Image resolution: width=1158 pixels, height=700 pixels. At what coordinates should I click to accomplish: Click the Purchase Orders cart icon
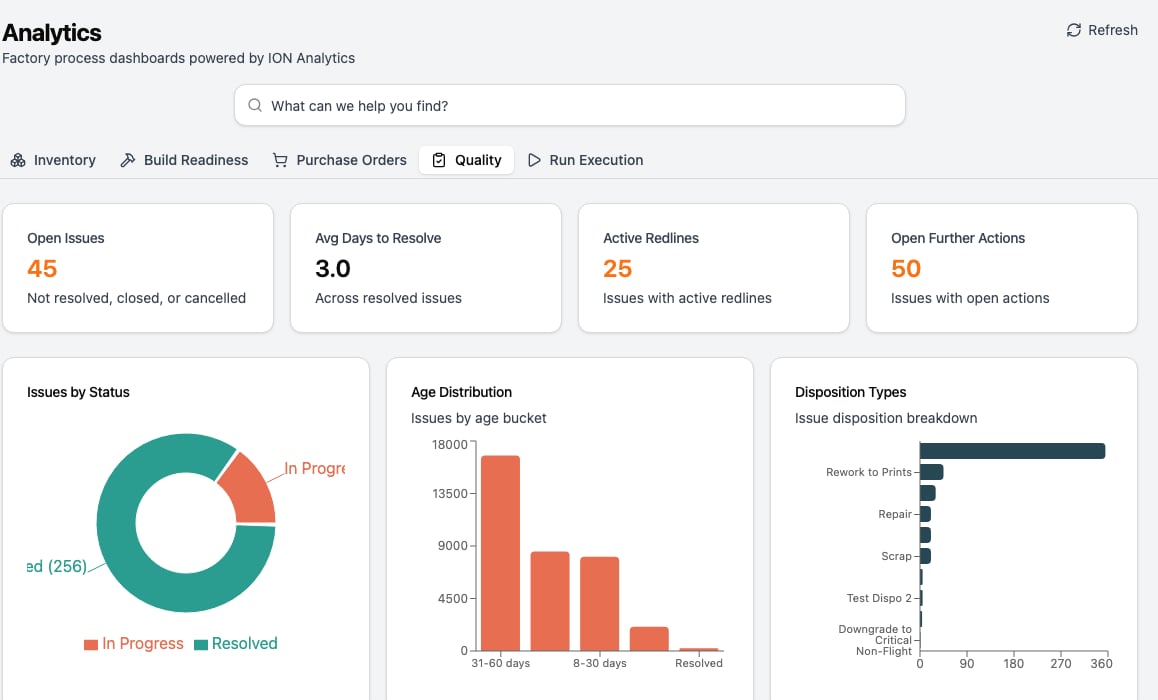click(x=280, y=160)
